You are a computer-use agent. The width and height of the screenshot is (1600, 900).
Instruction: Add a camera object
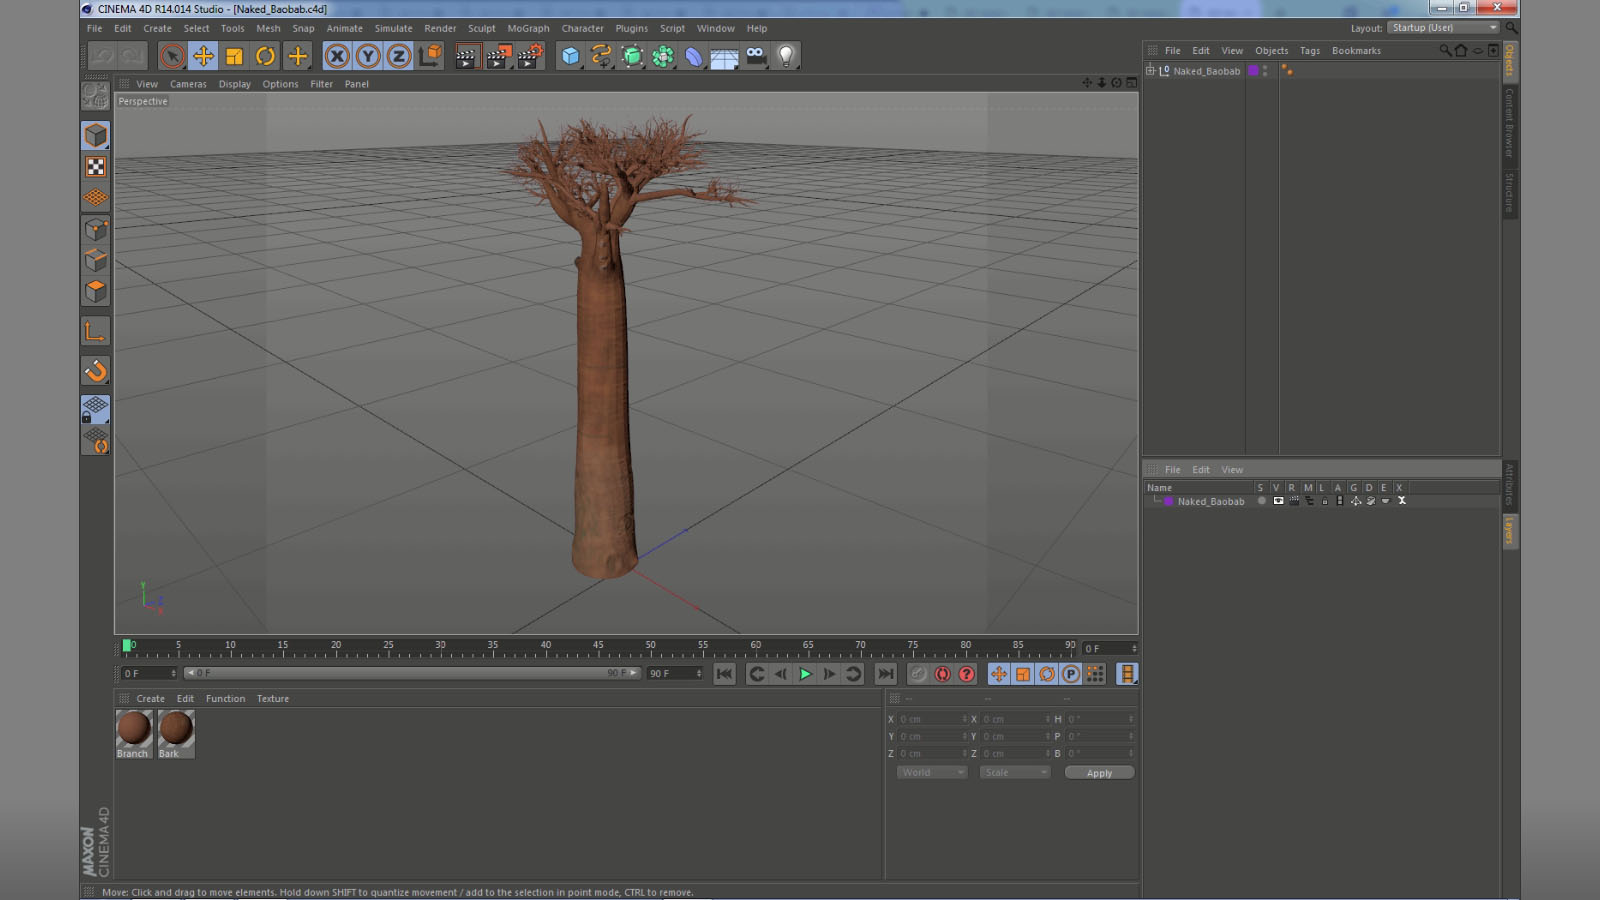point(756,56)
